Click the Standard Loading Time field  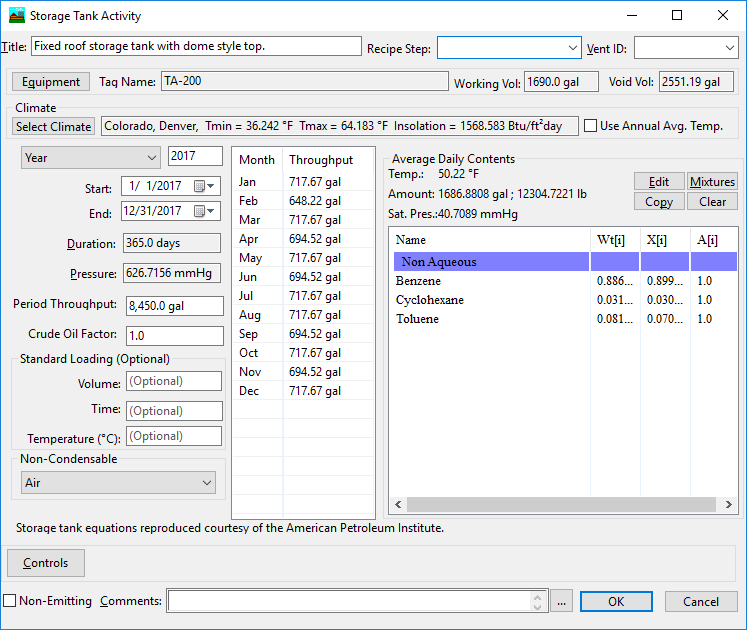point(174,411)
